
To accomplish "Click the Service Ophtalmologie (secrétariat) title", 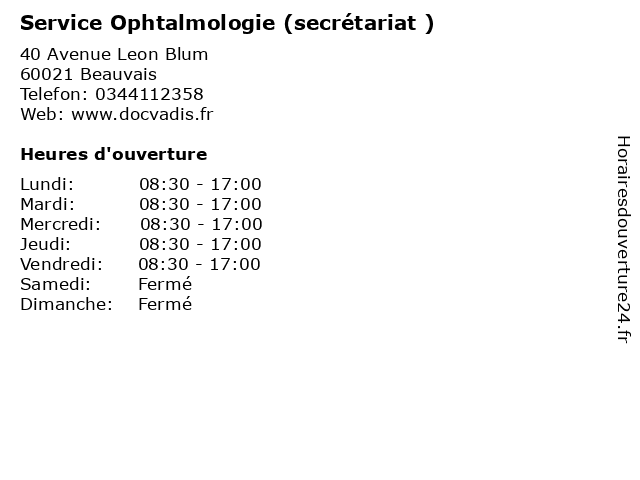I will pos(227,23).
